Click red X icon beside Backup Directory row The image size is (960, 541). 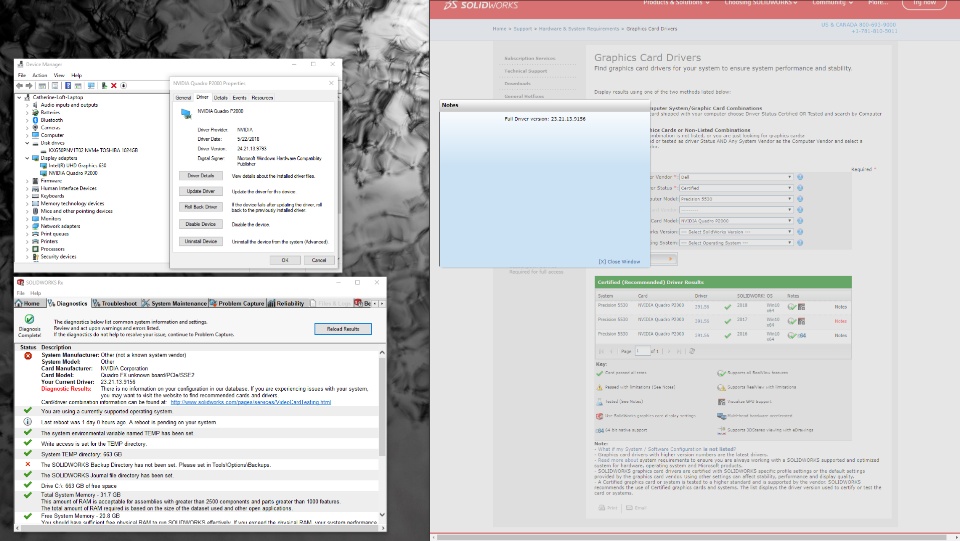pos(28,465)
